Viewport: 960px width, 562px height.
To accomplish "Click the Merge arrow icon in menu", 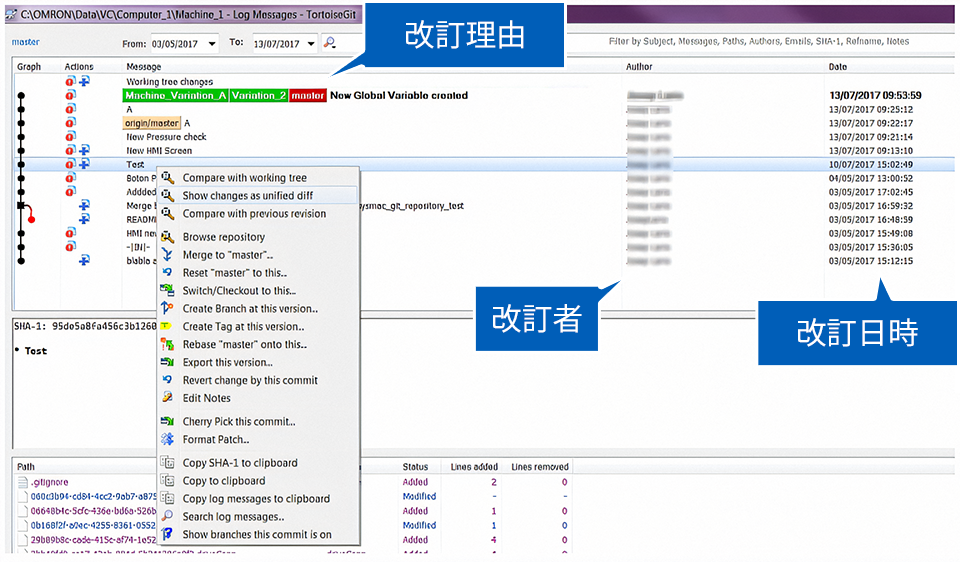I will point(167,255).
